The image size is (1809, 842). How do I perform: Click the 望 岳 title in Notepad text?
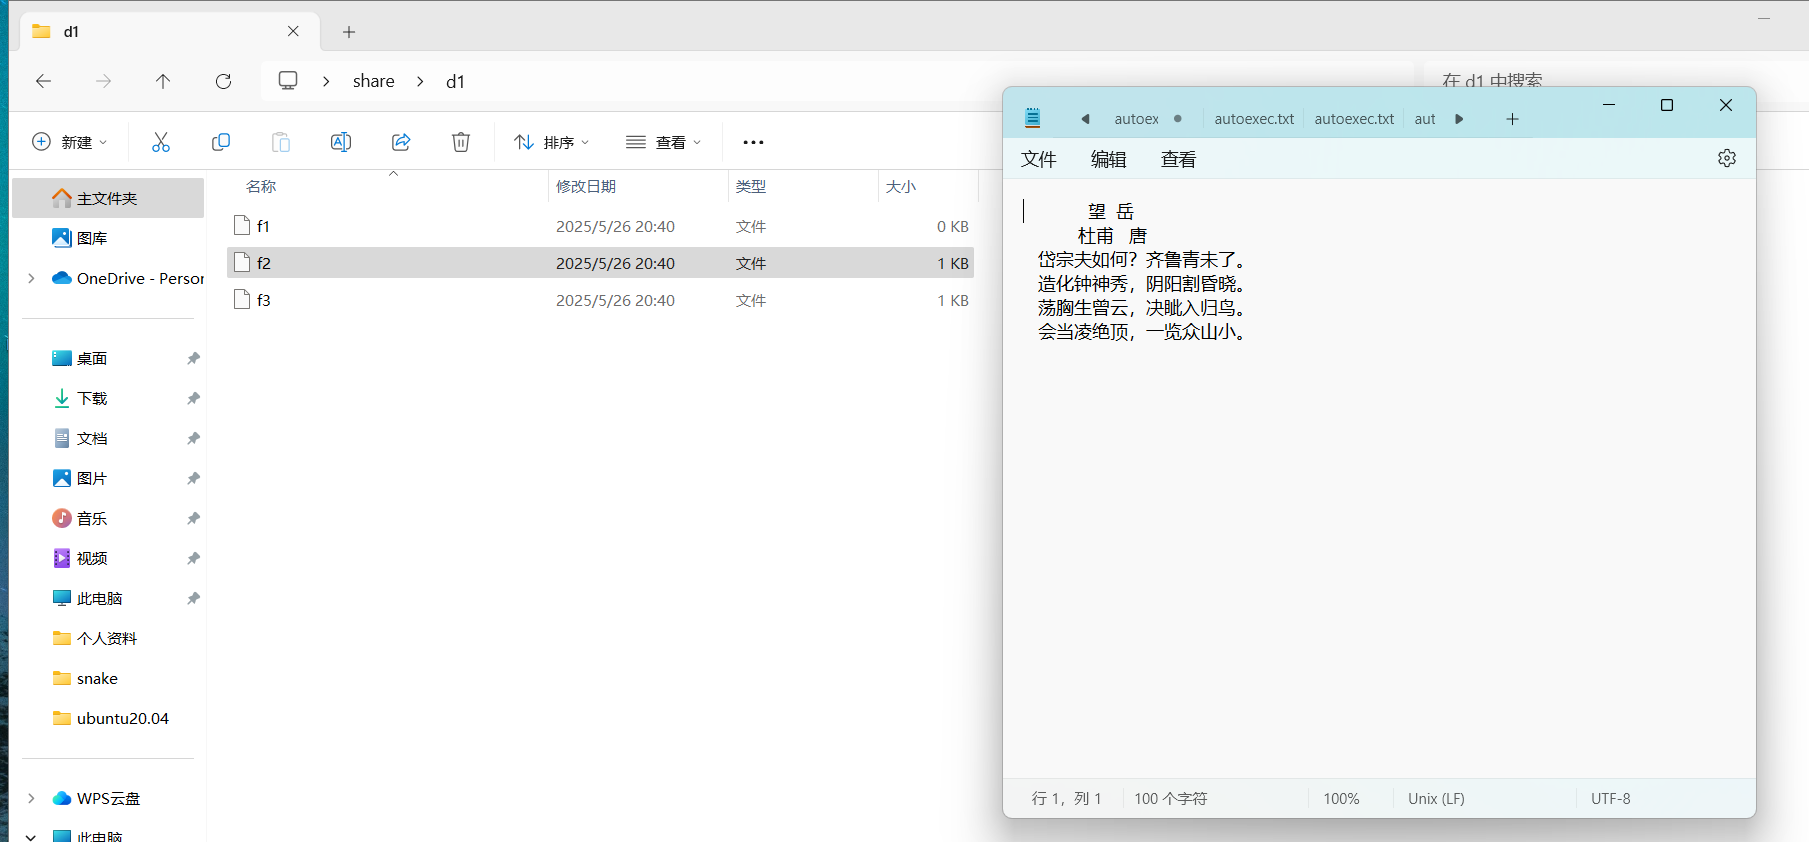tap(1111, 211)
